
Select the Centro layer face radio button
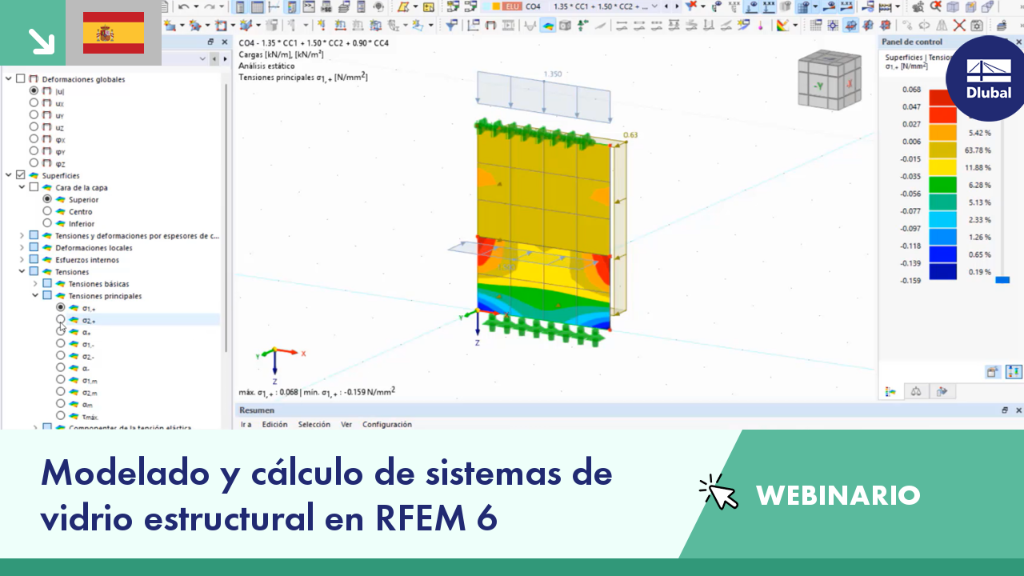point(47,211)
